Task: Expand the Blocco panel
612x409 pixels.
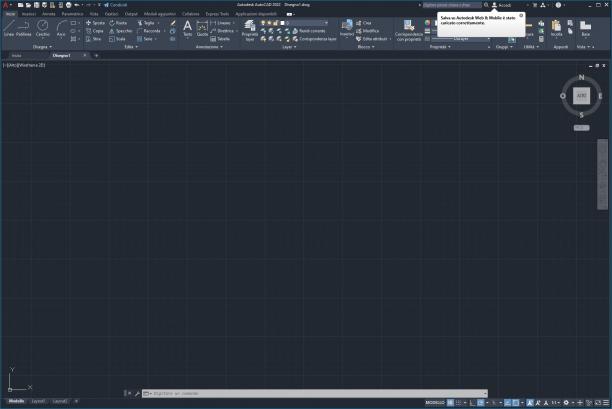Action: point(366,47)
